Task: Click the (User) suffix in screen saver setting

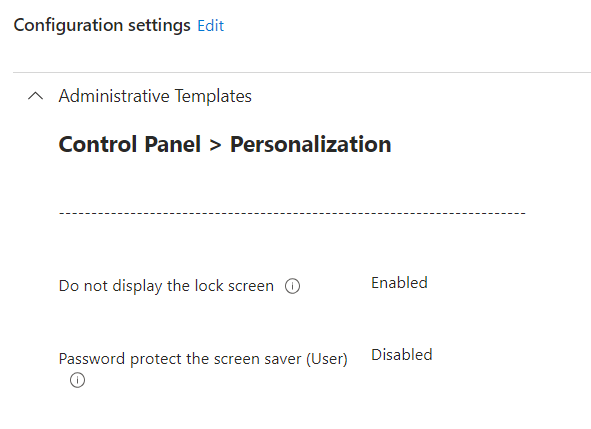Action: click(327, 359)
